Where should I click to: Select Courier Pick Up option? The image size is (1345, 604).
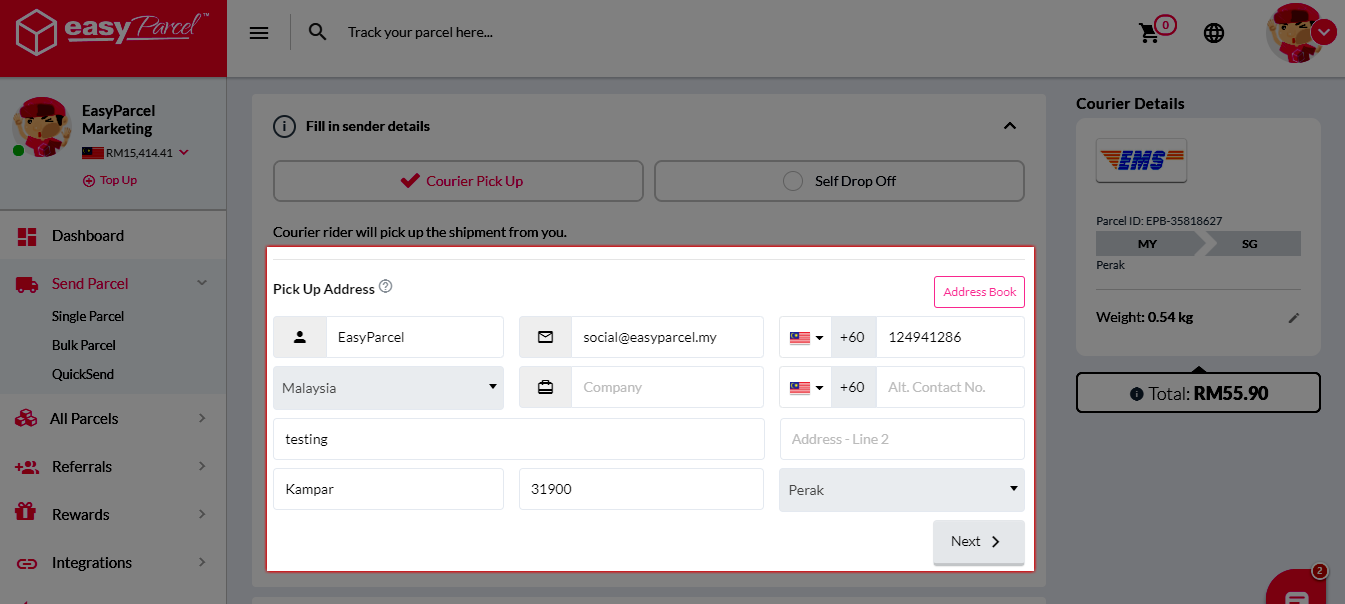click(458, 181)
